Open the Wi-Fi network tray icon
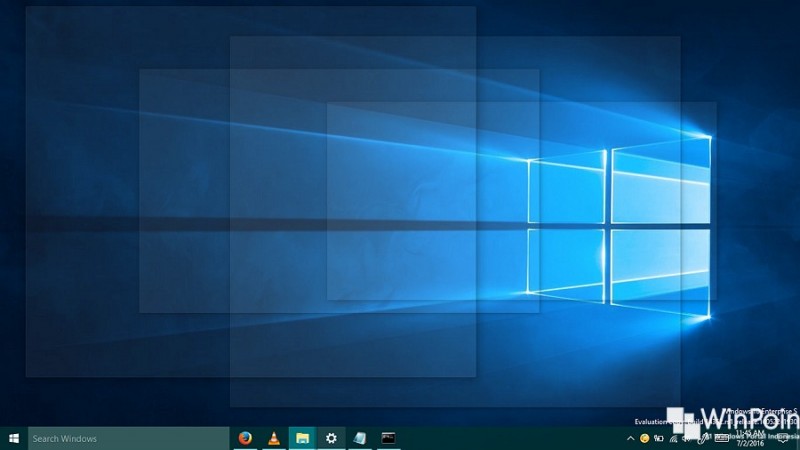Screen dimensions: 800x450 pos(673,438)
